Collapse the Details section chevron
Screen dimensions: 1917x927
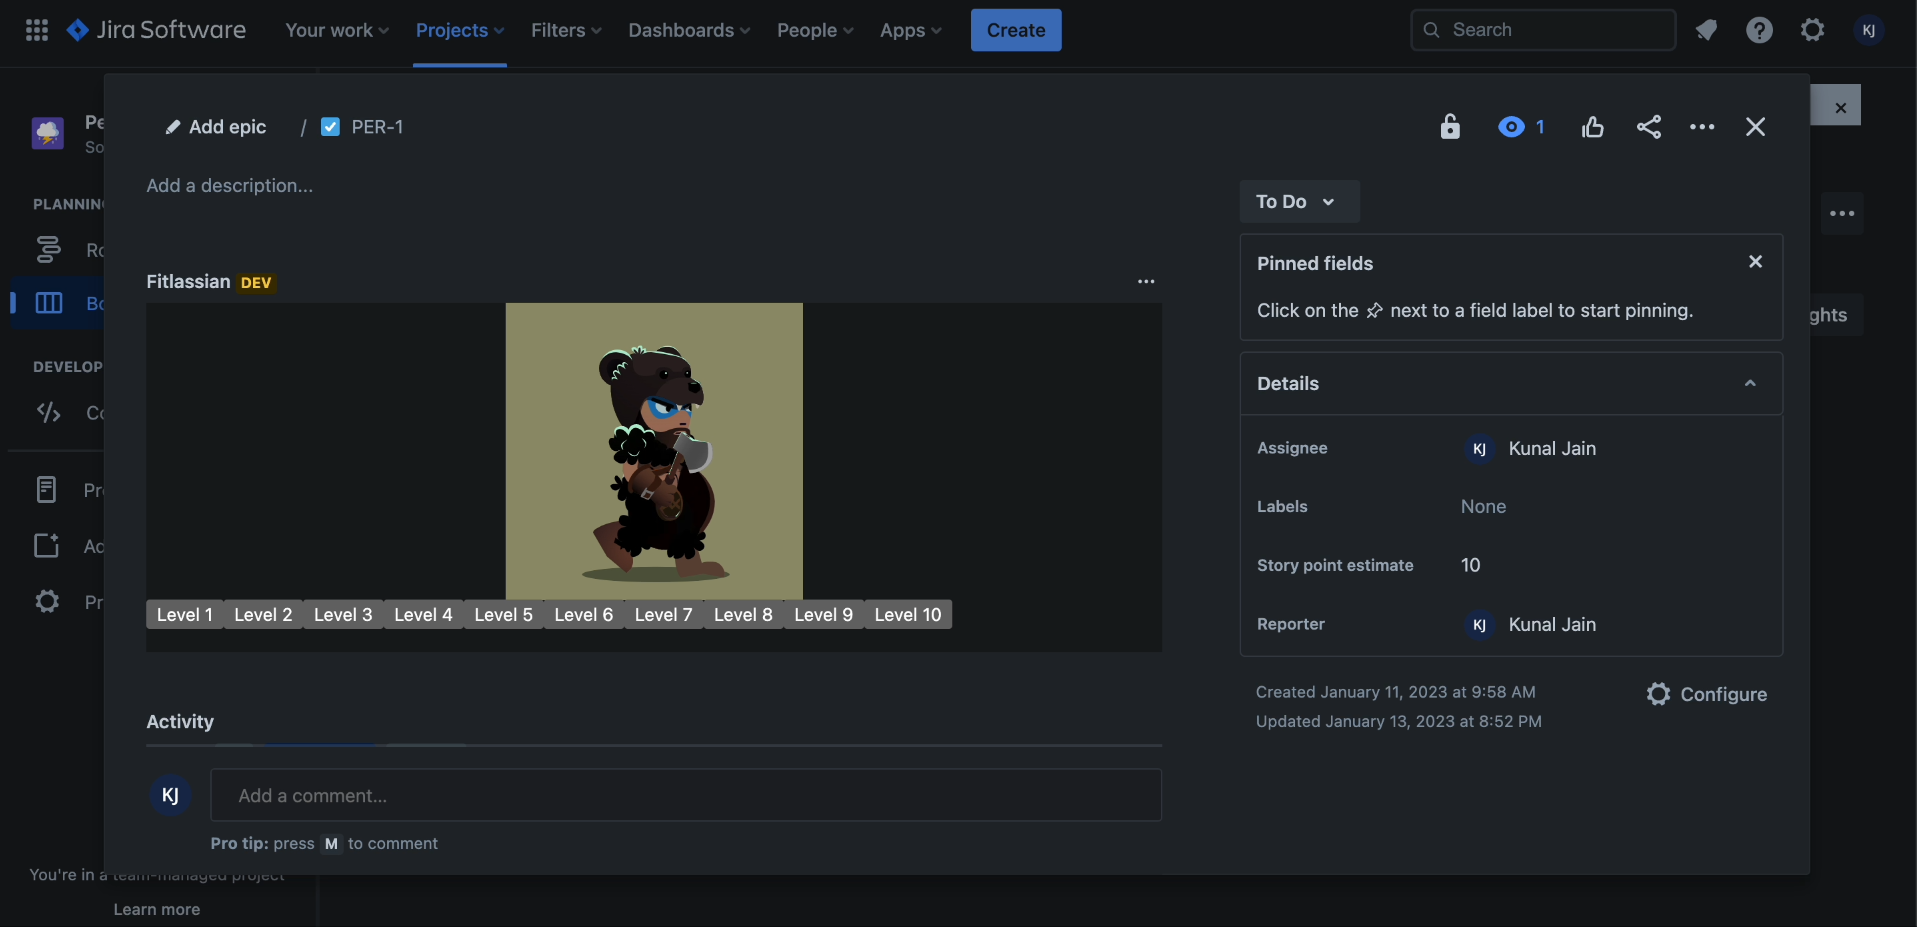click(x=1750, y=383)
